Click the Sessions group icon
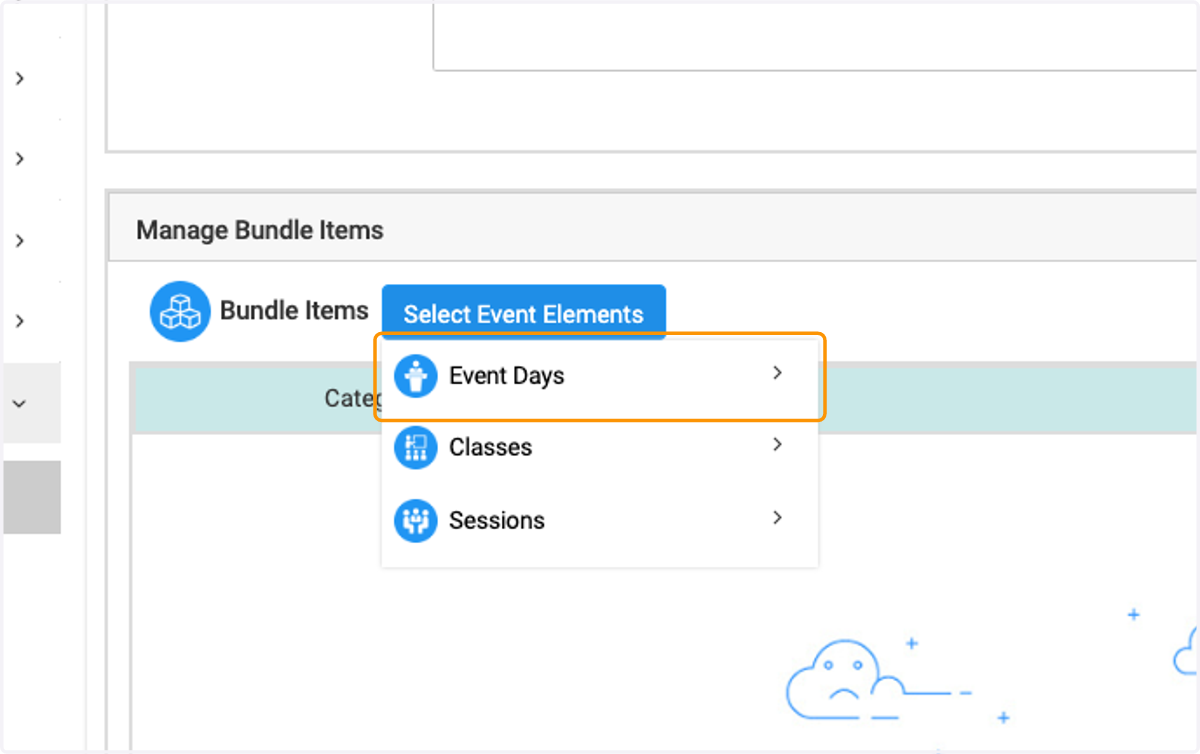The height and width of the screenshot is (754, 1200). pos(416,521)
